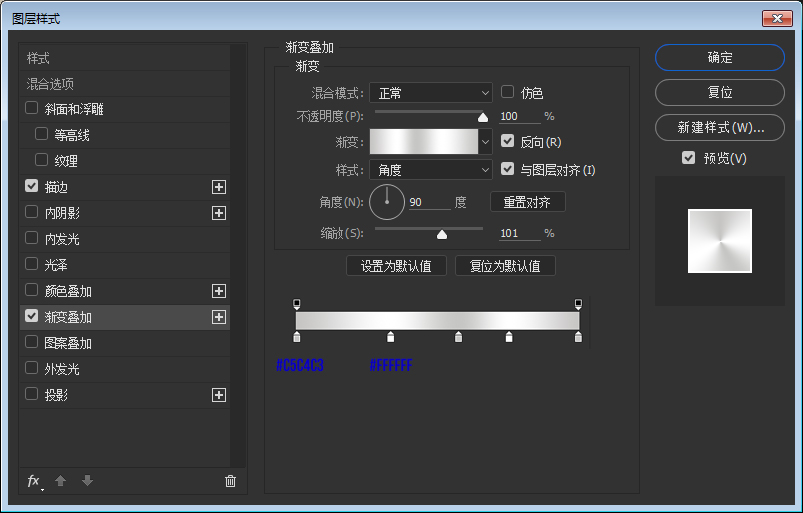The height and width of the screenshot is (513, 803).
Task: Select the 外发光 effect row
Action: tap(124, 369)
